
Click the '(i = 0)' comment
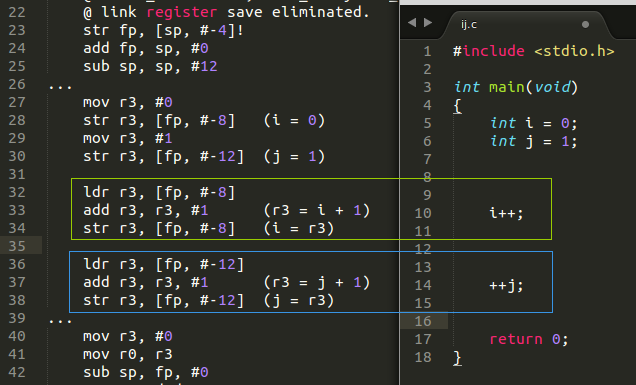tap(294, 120)
